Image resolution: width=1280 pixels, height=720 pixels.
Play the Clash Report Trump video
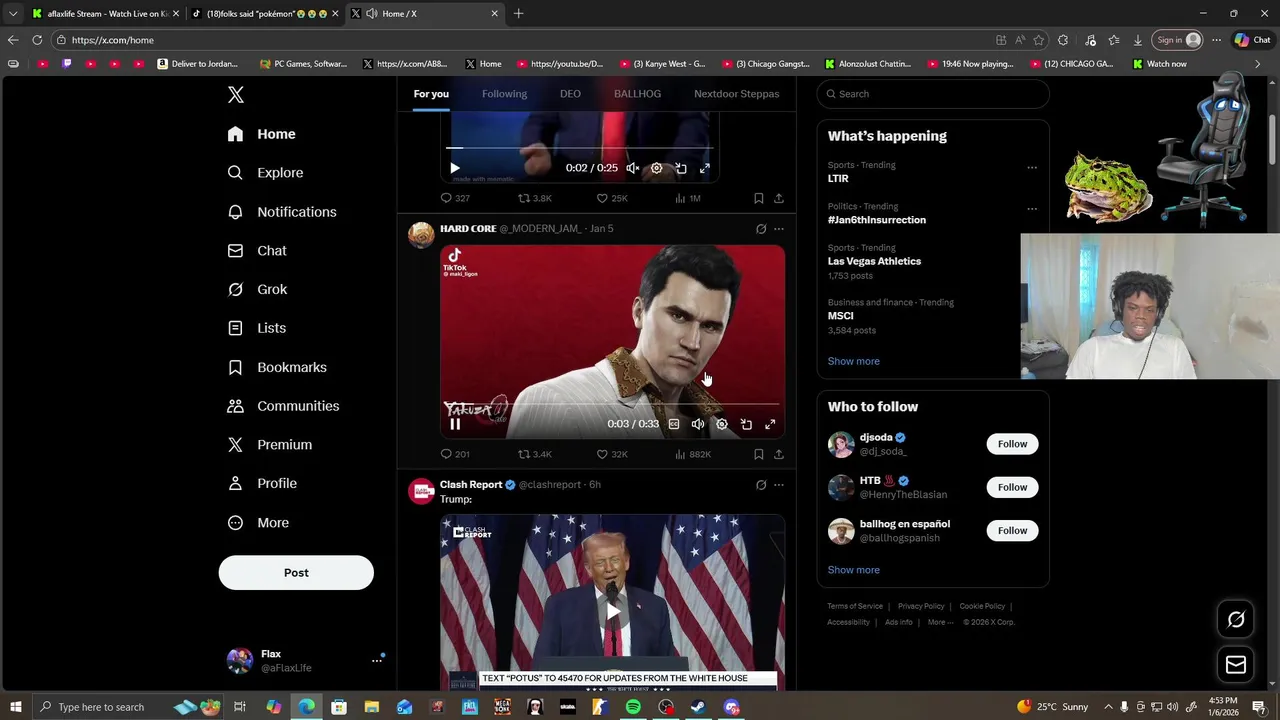tap(613, 611)
